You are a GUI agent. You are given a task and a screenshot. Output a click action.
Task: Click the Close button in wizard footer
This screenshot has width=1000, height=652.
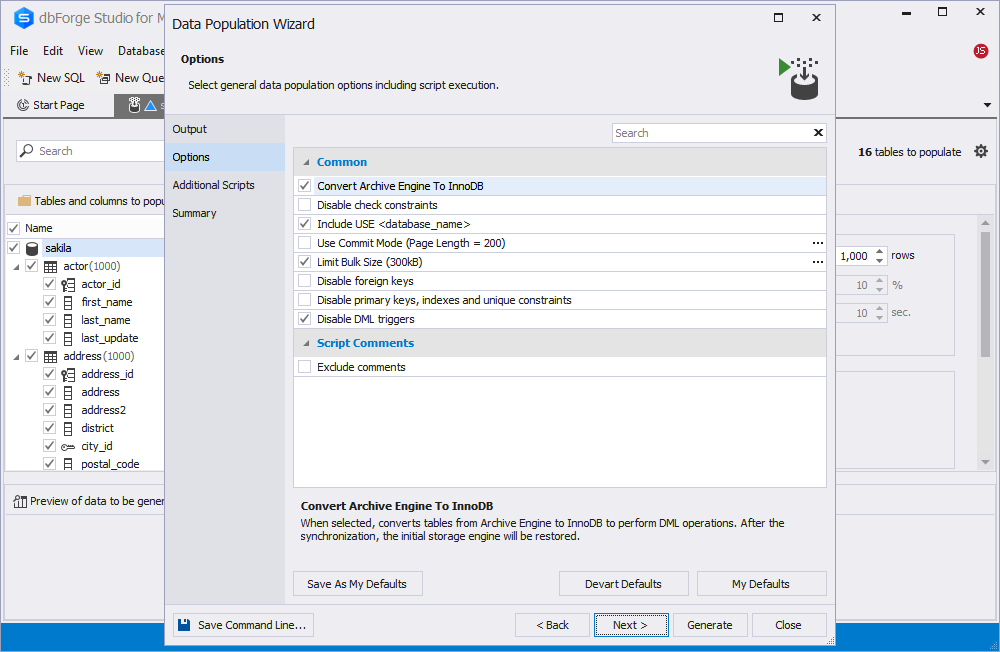[789, 625]
